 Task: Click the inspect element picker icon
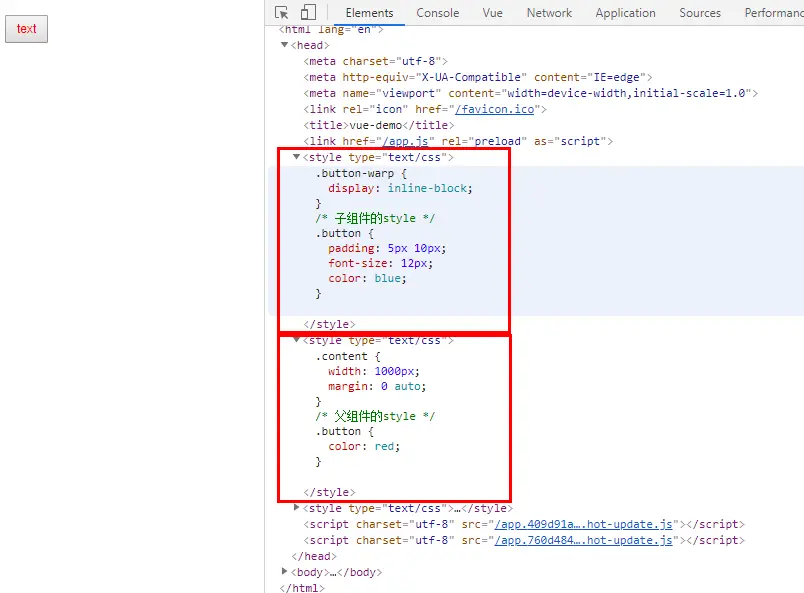pyautogui.click(x=282, y=12)
